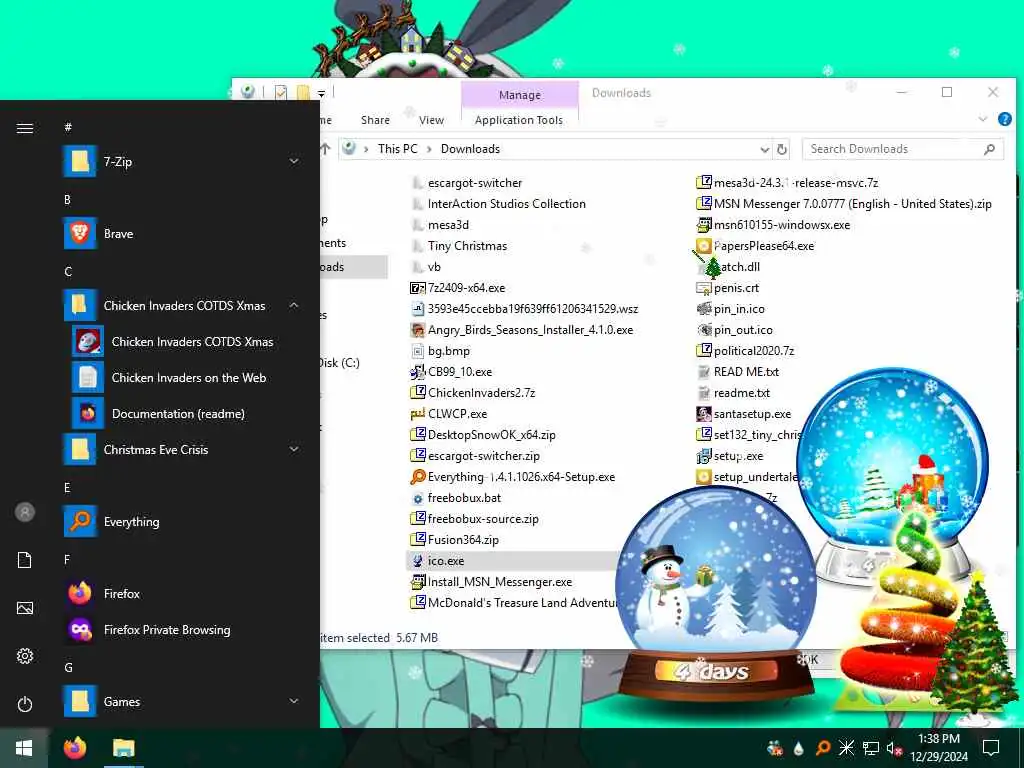
Task: Select the Tiny Christmas folder
Action: (x=458, y=246)
